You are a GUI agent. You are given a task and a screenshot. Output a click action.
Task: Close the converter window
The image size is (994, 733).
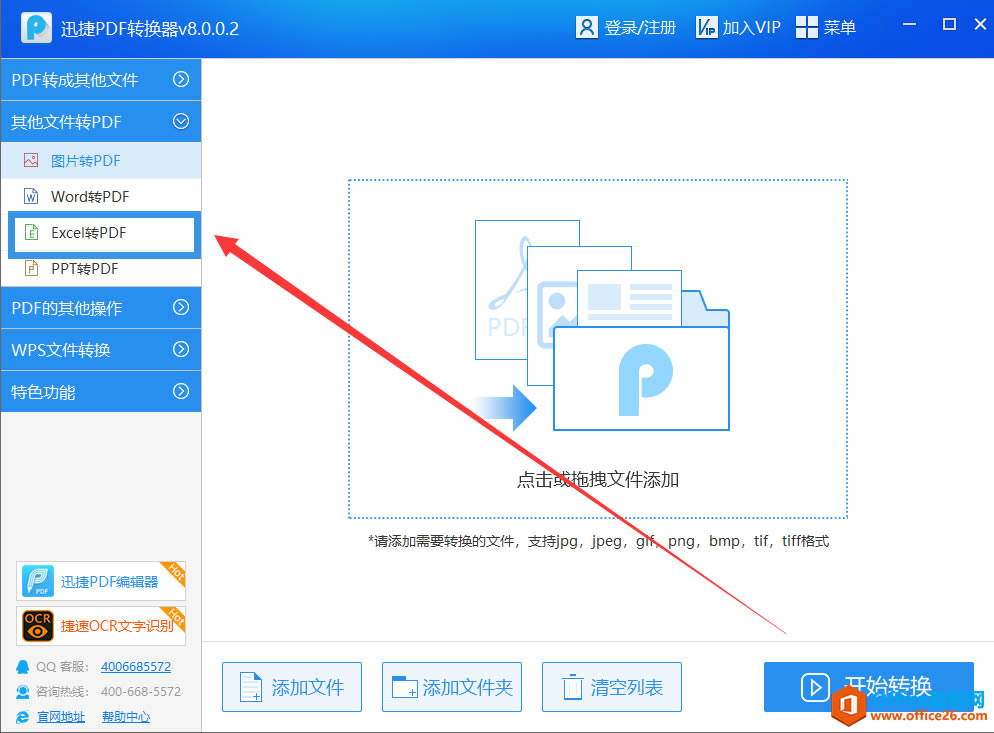pyautogui.click(x=980, y=24)
